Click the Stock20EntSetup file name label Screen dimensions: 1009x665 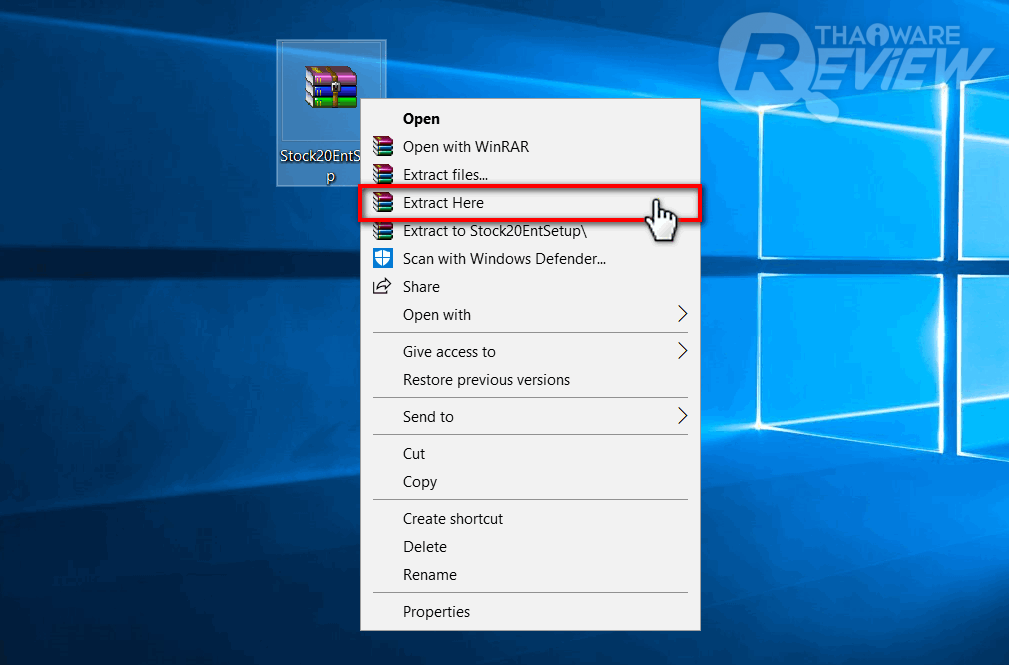320,165
